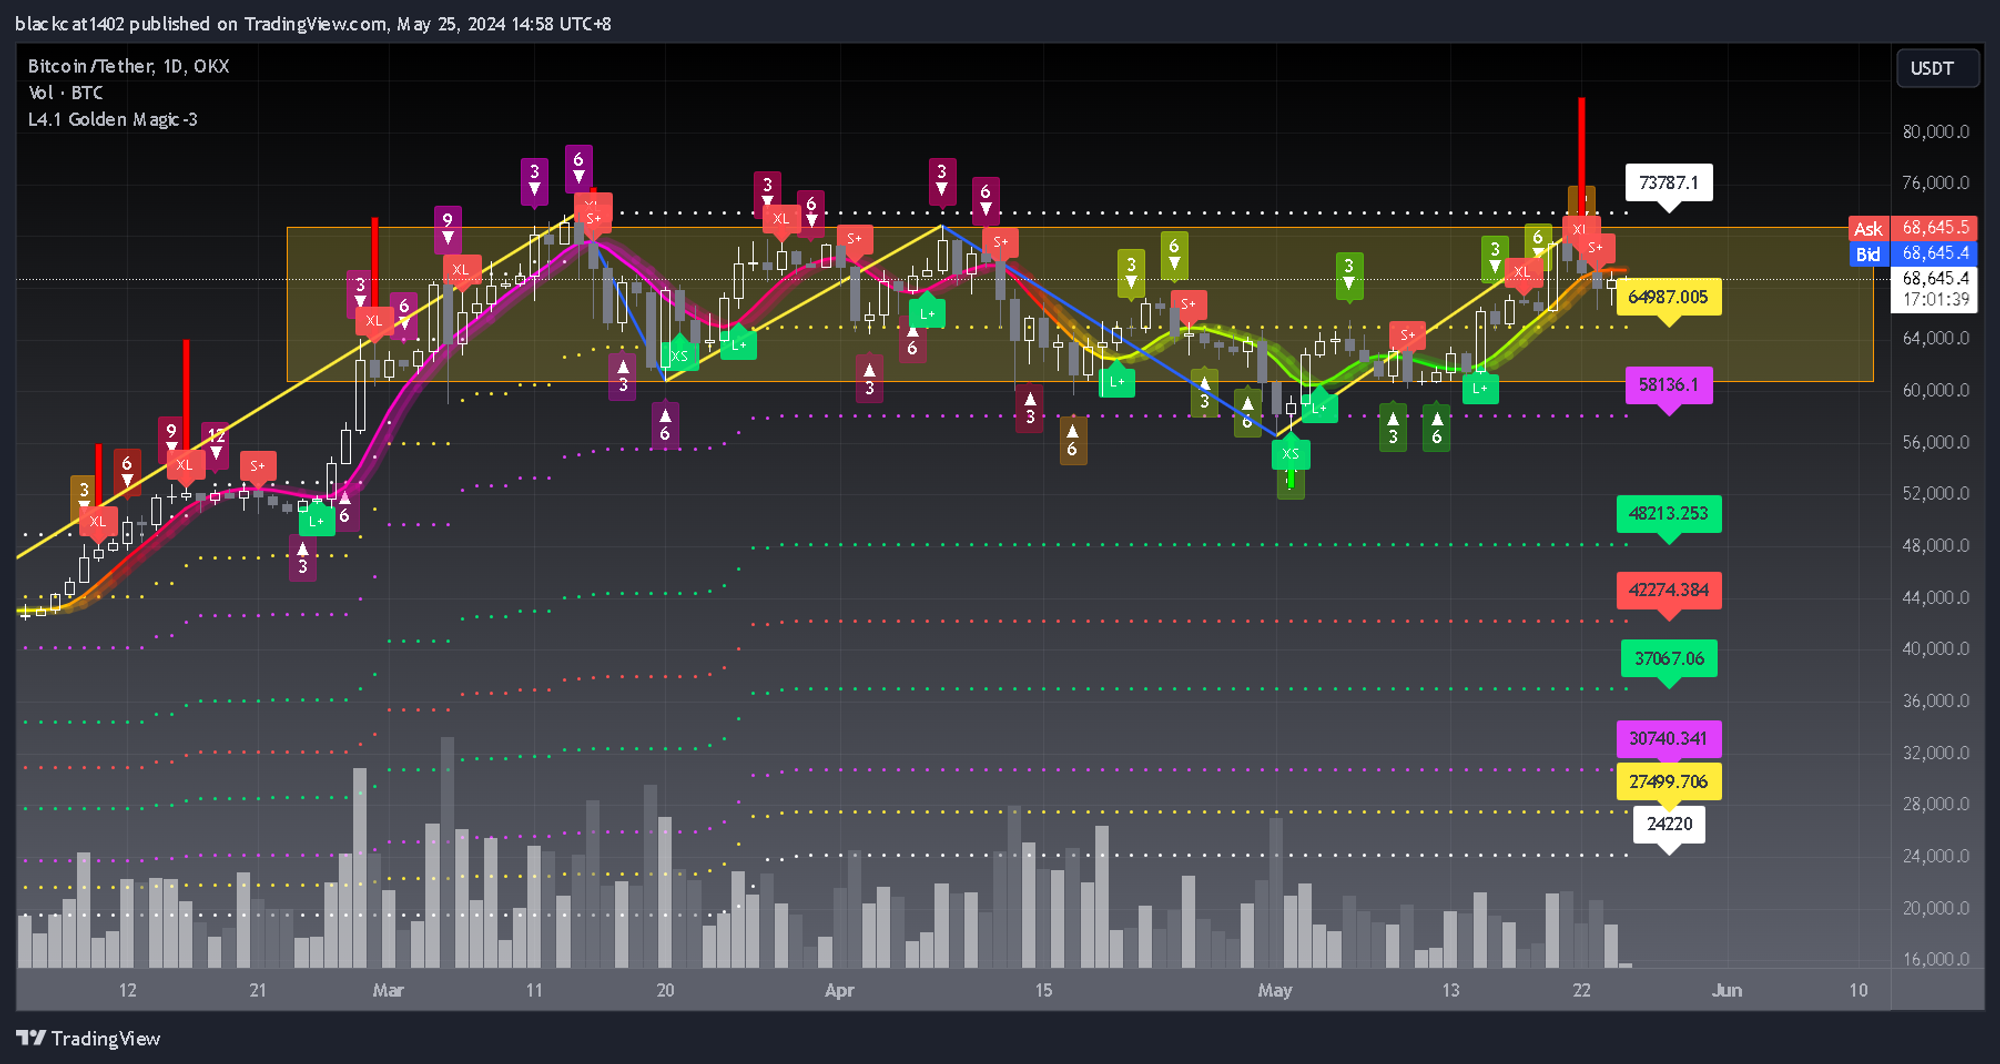Click the green 48213.253 level label
This screenshot has height=1064, width=2000.
(1669, 514)
